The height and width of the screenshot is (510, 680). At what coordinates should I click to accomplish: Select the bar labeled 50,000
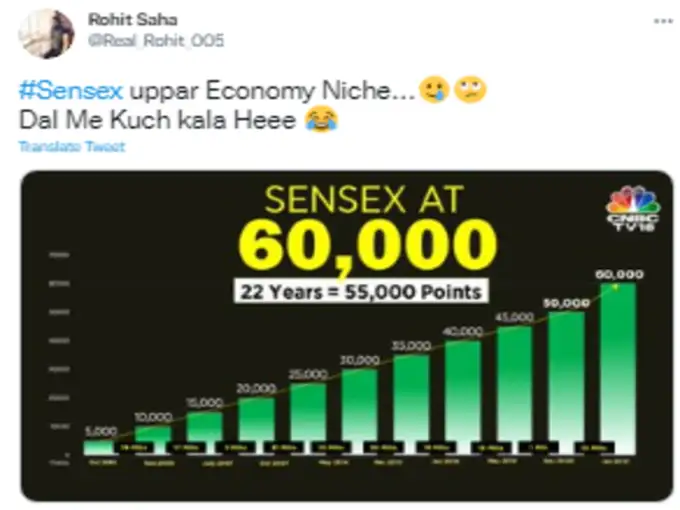(x=567, y=381)
